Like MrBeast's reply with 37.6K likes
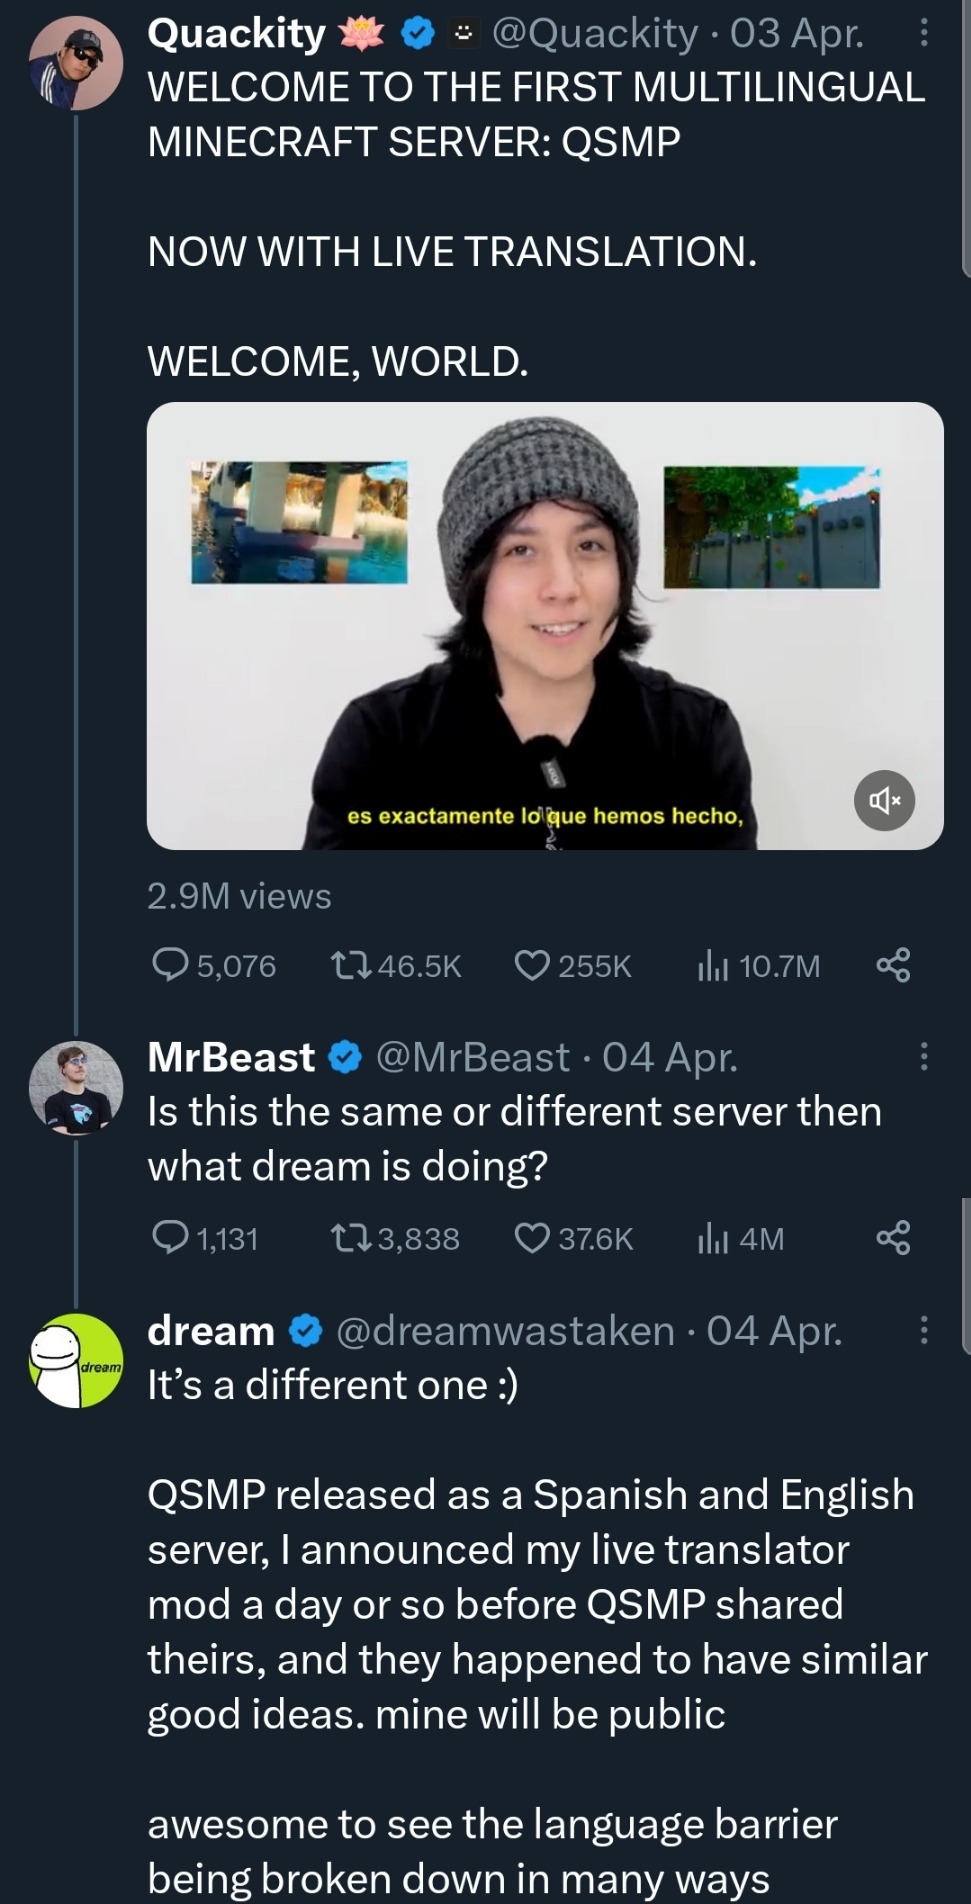Screen dimensions: 971x1904 click(x=532, y=1238)
